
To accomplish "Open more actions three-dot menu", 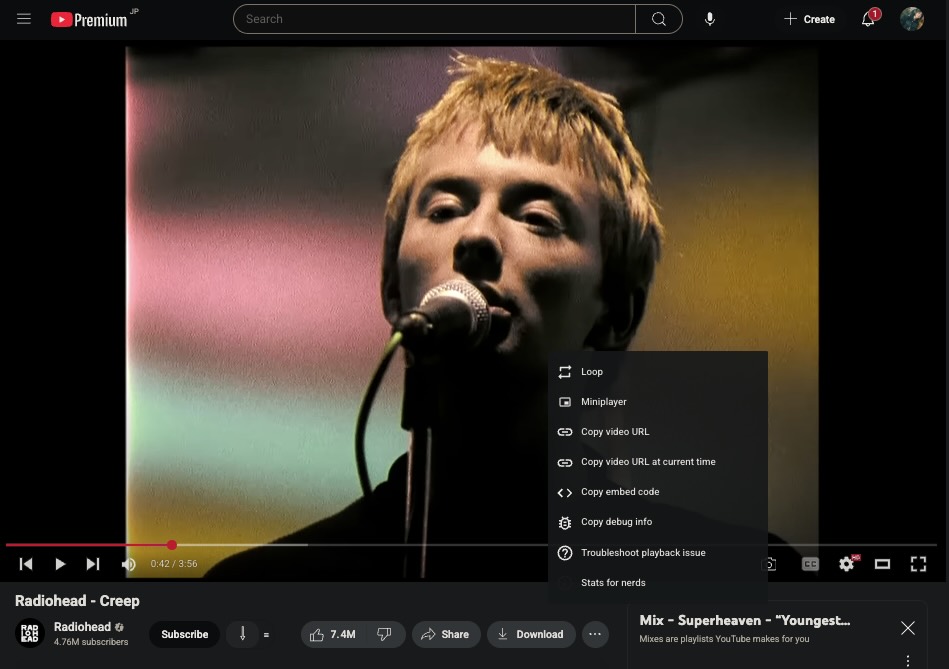I will point(595,634).
